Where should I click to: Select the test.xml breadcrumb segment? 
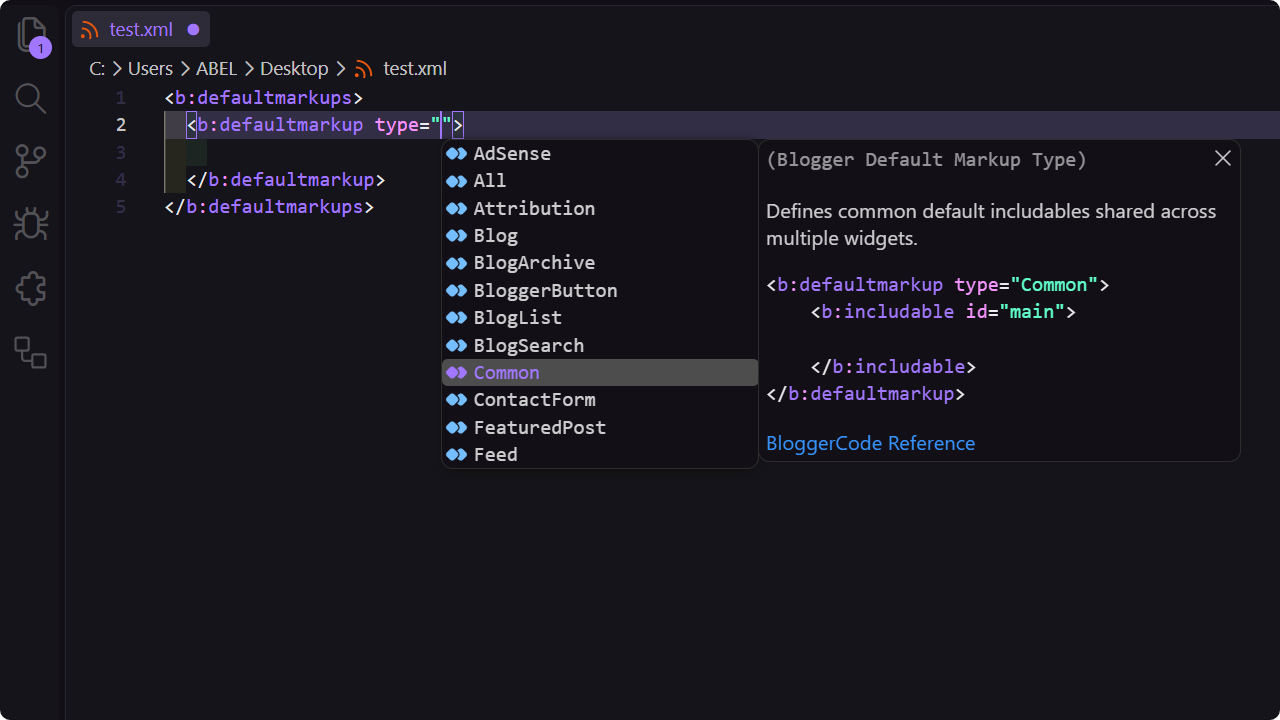pyautogui.click(x=415, y=69)
